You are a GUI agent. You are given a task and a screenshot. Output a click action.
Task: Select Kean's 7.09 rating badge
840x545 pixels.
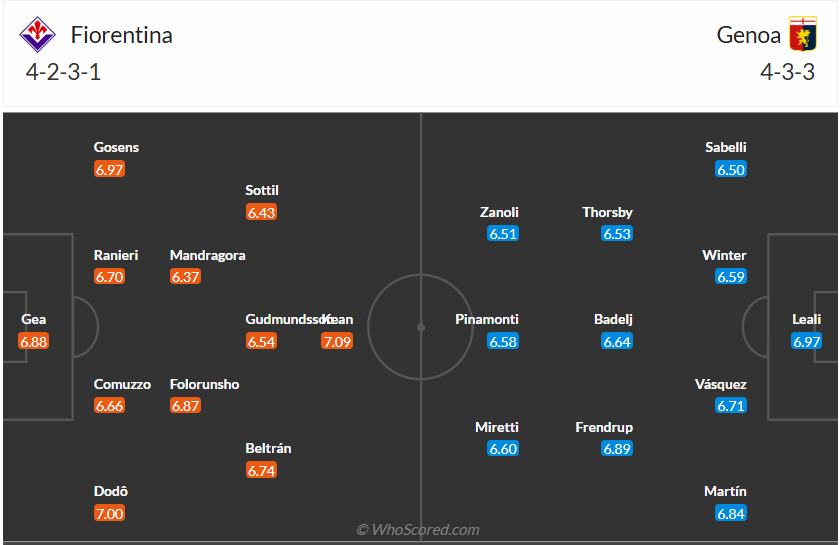tap(337, 341)
